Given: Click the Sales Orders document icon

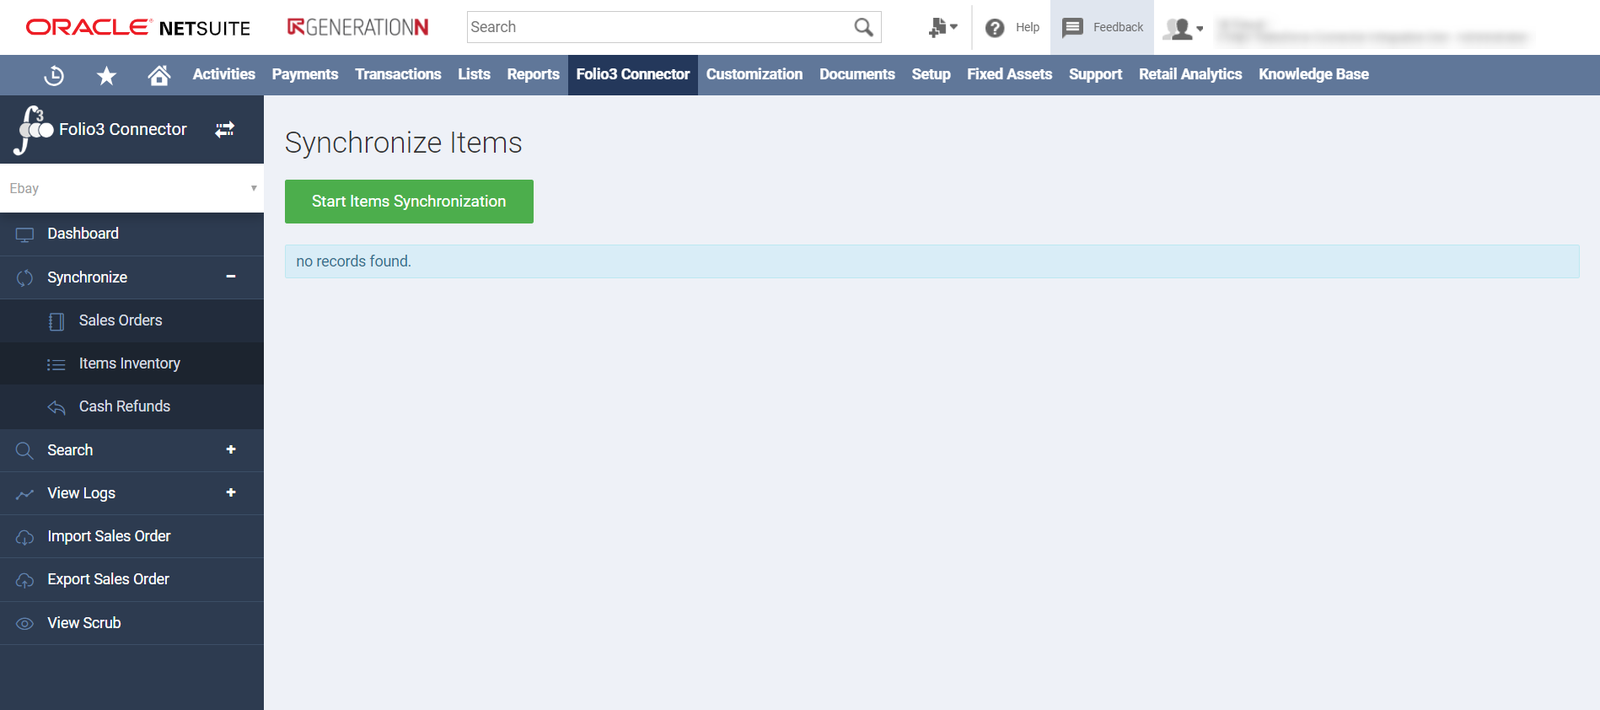Looking at the screenshot, I should (57, 321).
